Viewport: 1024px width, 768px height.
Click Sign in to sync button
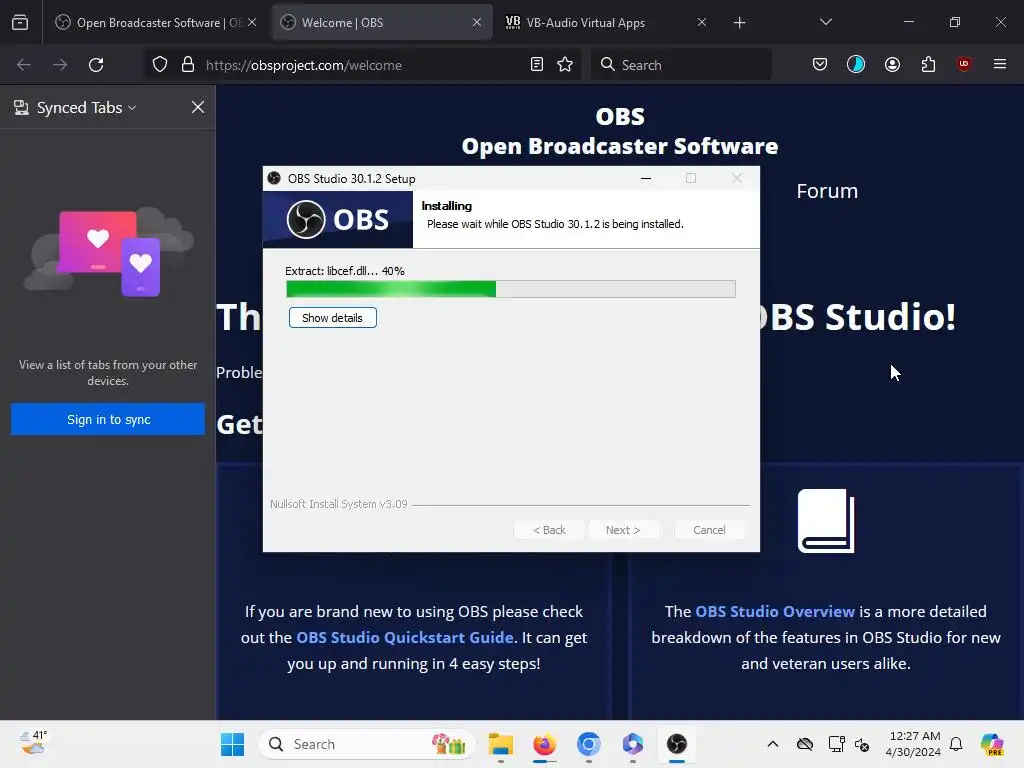click(108, 419)
